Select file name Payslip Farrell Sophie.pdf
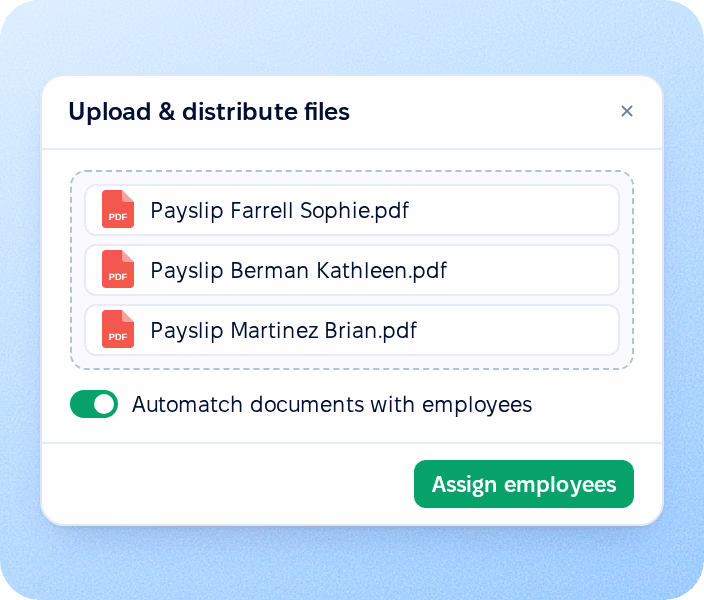 point(279,210)
